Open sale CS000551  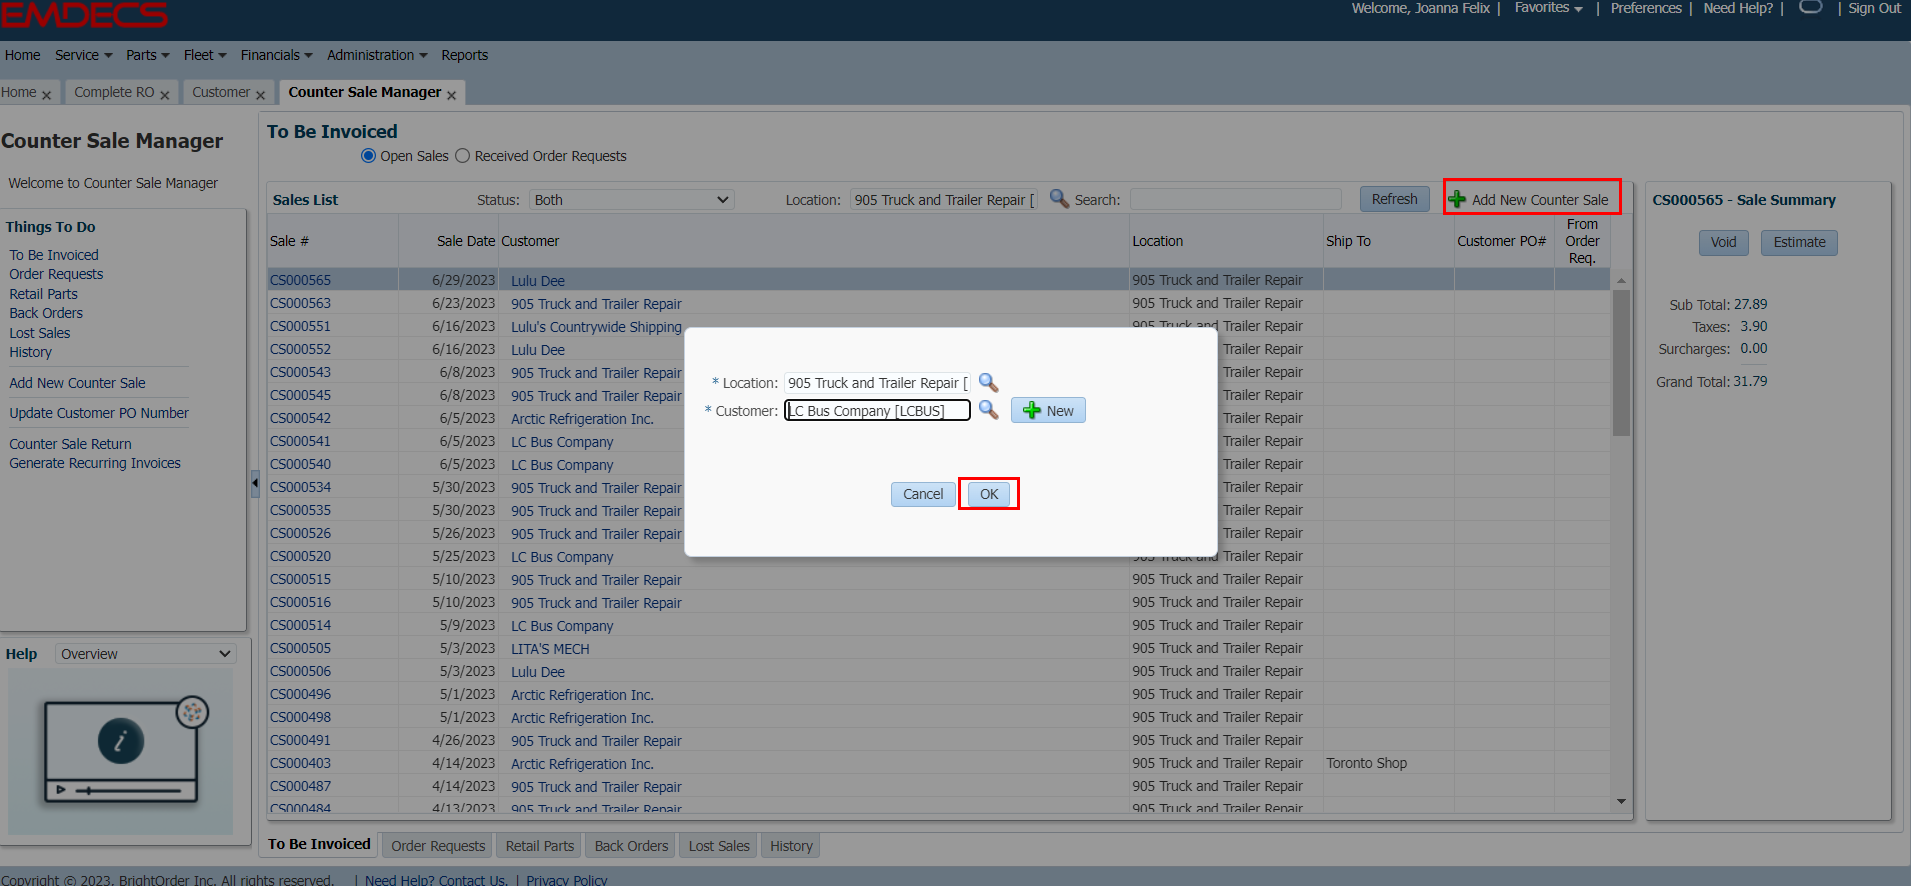click(x=300, y=326)
